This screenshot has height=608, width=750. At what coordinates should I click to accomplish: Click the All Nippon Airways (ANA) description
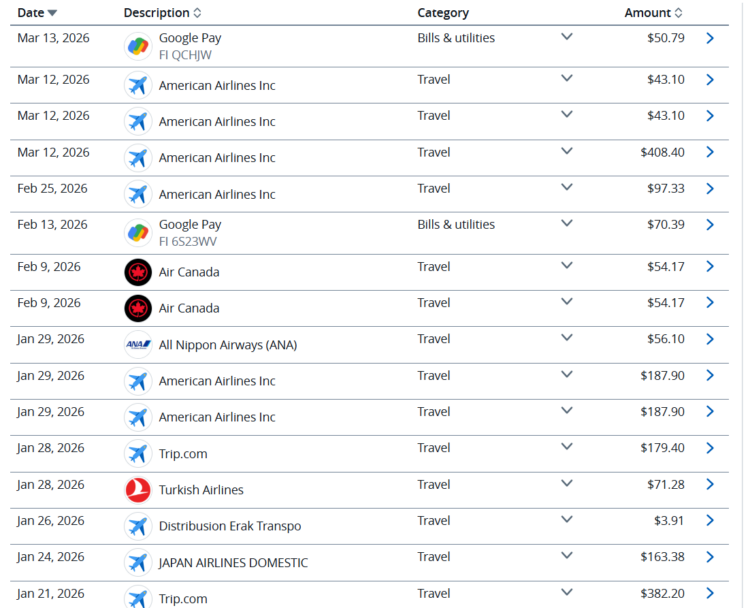click(x=228, y=345)
